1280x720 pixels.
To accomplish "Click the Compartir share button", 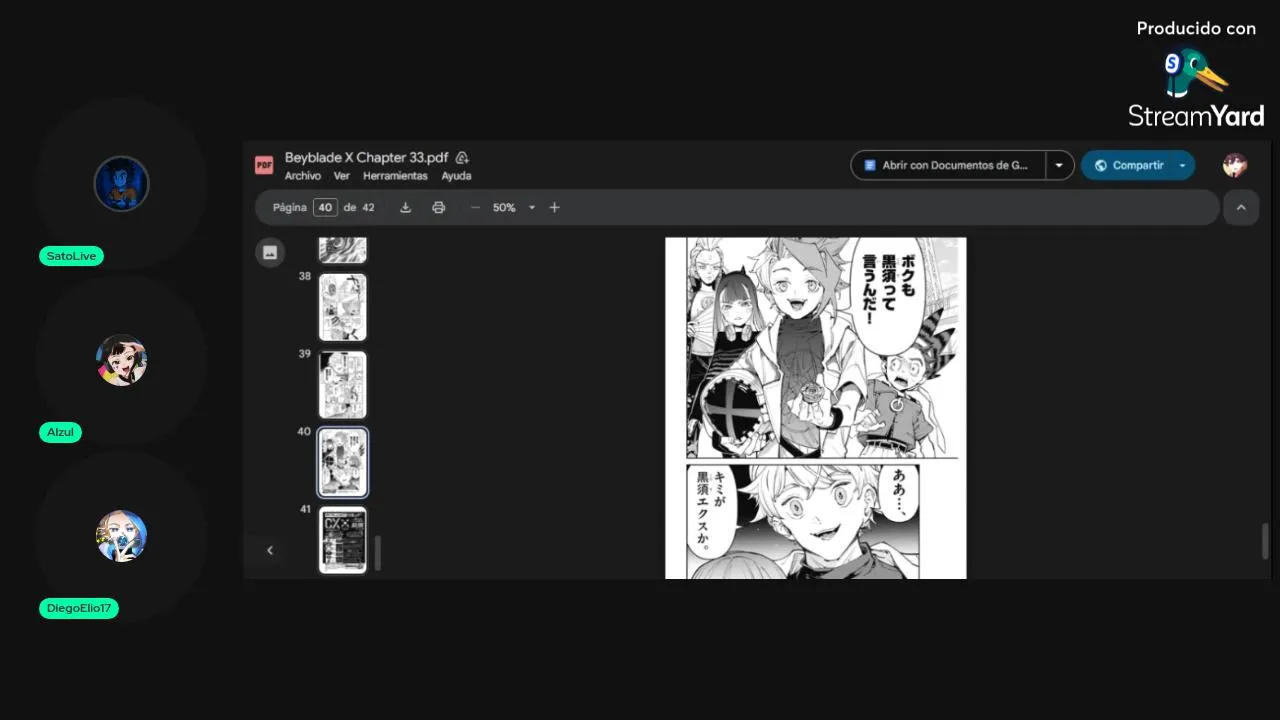I will (1128, 165).
